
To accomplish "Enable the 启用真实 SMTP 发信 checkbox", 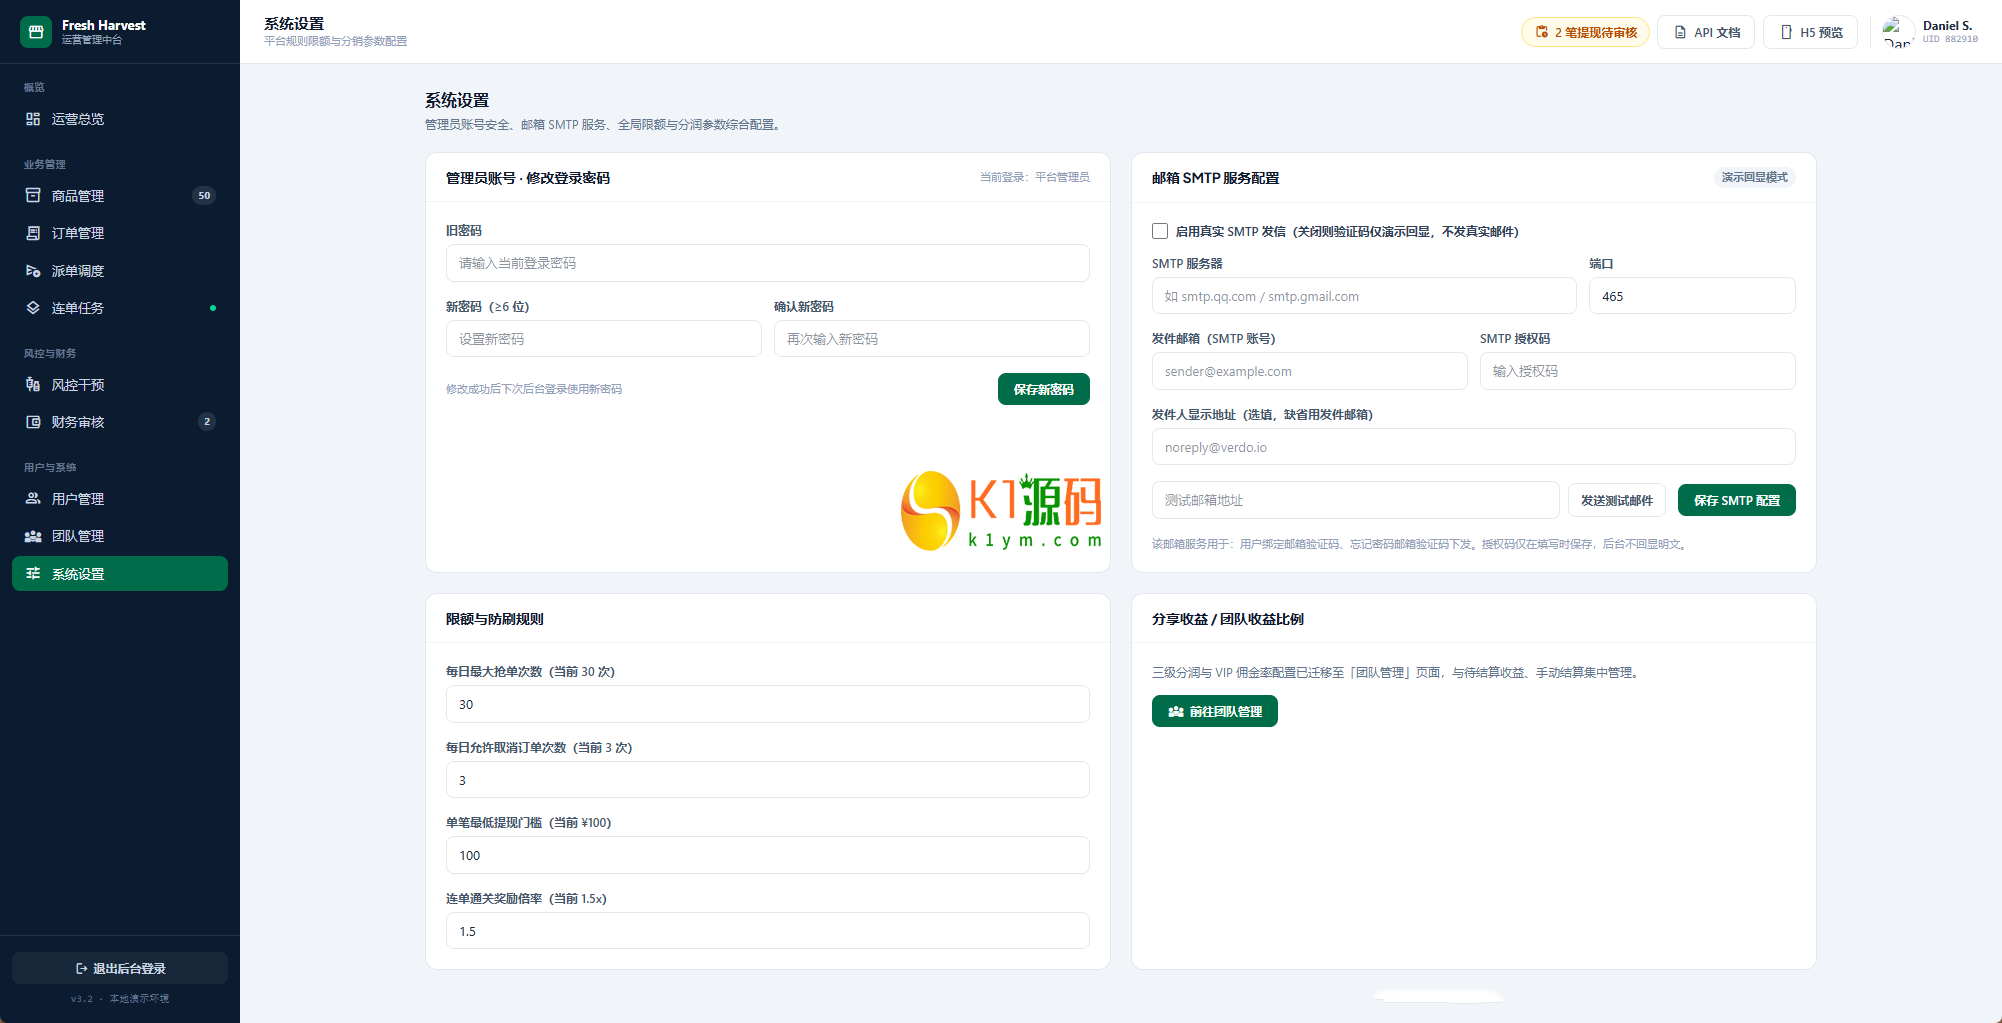I will 1160,231.
